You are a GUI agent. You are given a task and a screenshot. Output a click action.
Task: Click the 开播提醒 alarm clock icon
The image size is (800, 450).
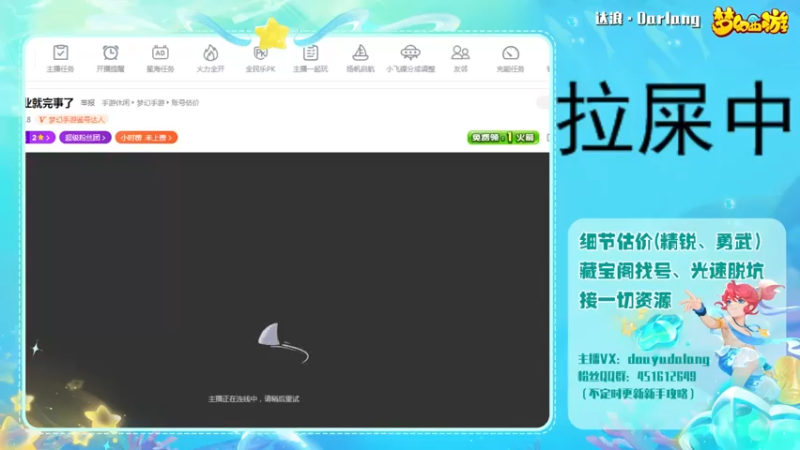[110, 53]
